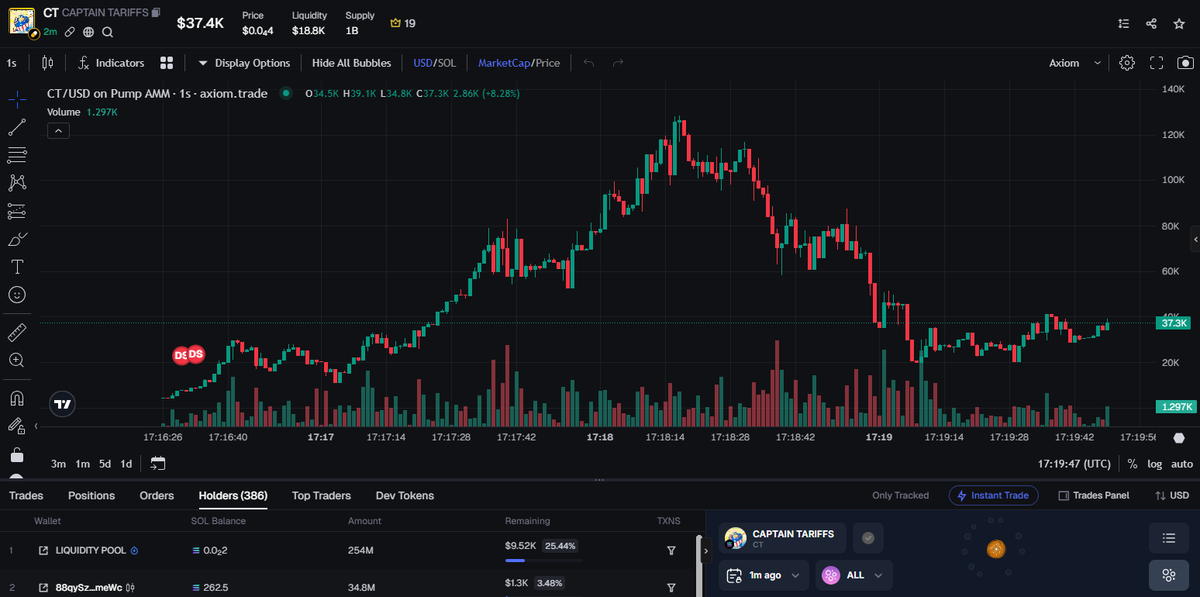Open the globe website icon
The image size is (1200, 597).
(88, 32)
